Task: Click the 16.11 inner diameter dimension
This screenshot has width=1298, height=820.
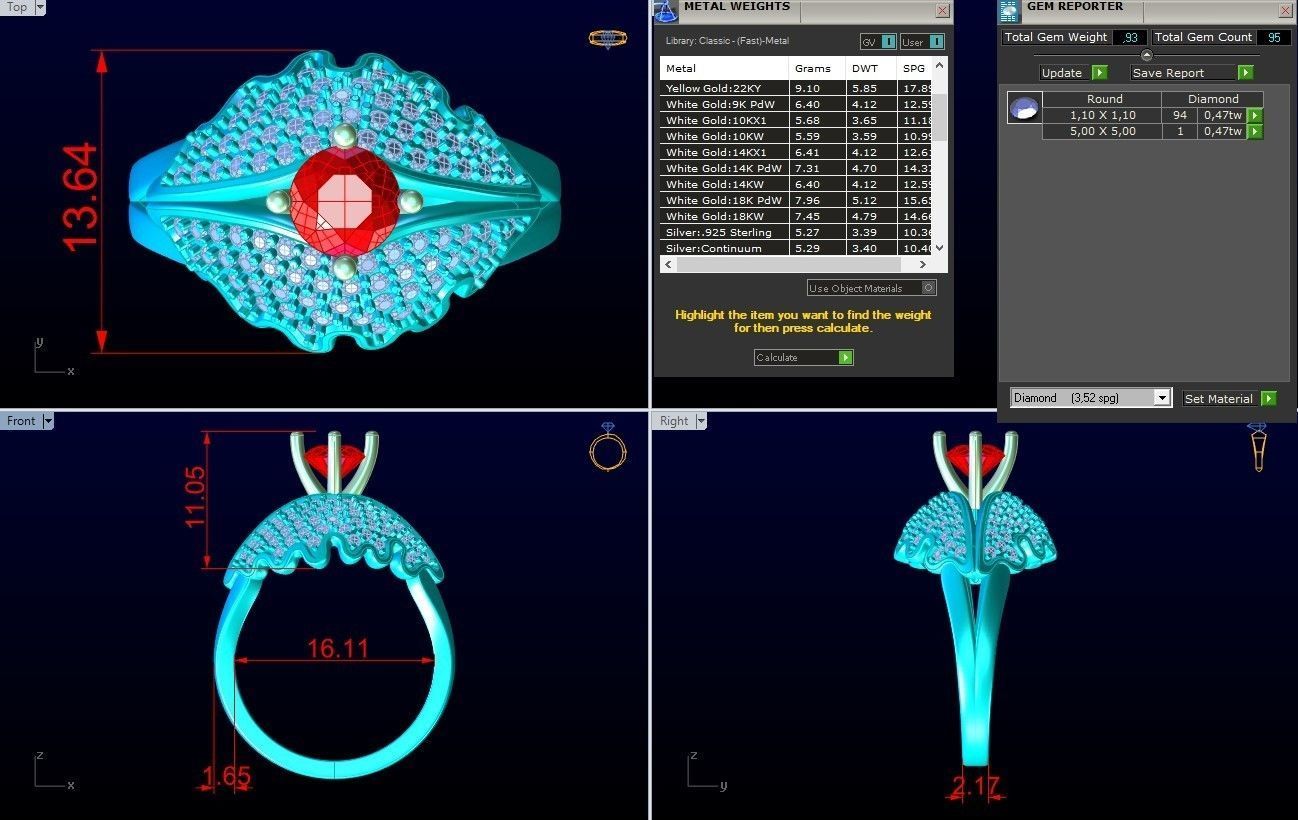Action: point(338,648)
